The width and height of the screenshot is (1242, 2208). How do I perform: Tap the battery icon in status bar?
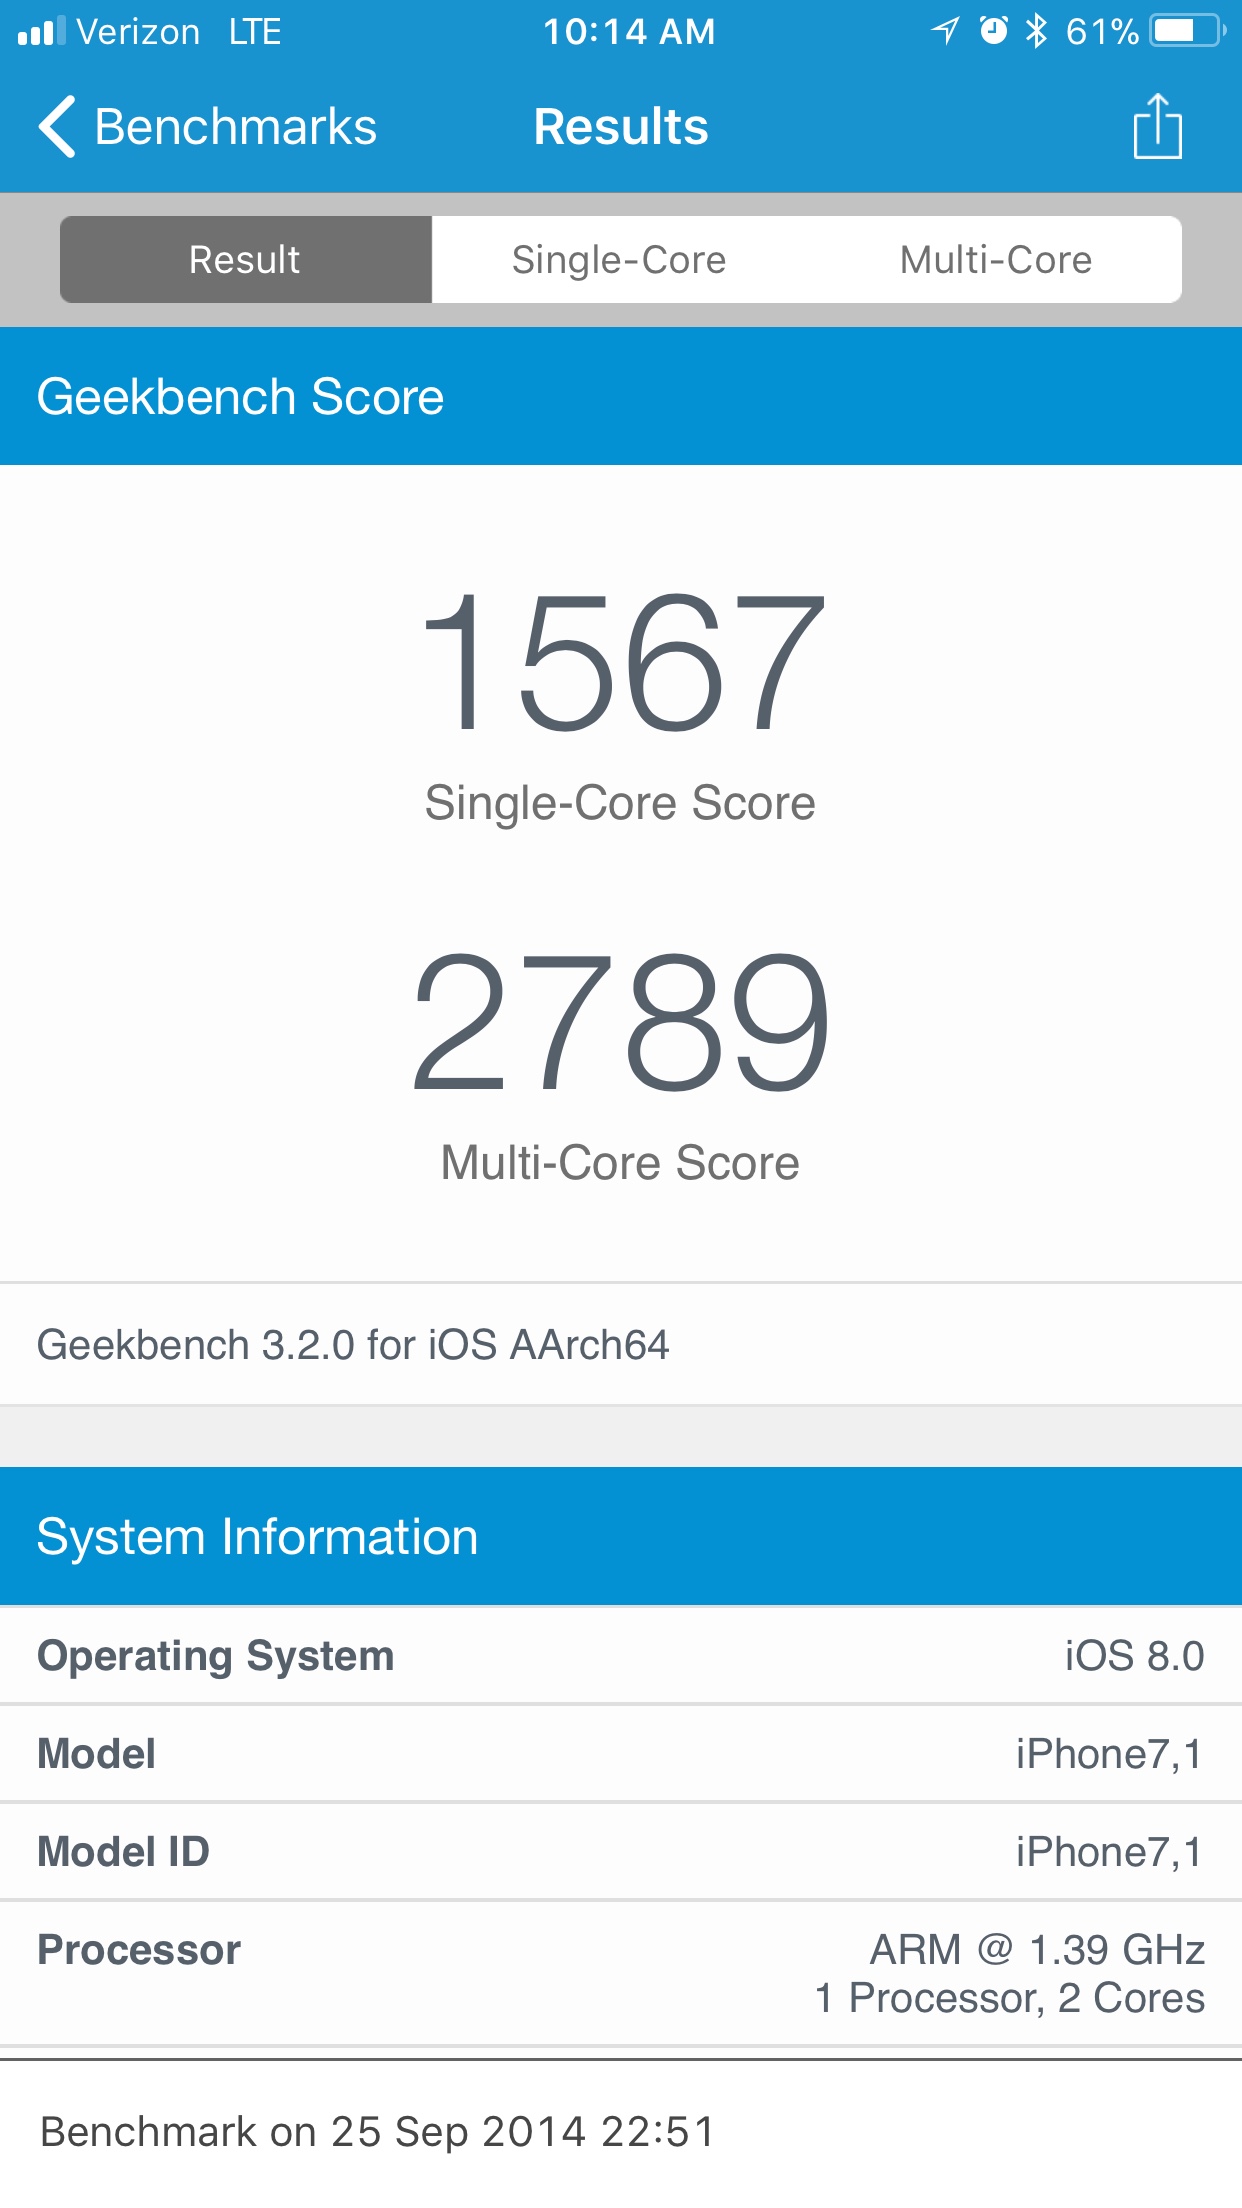(x=1189, y=31)
